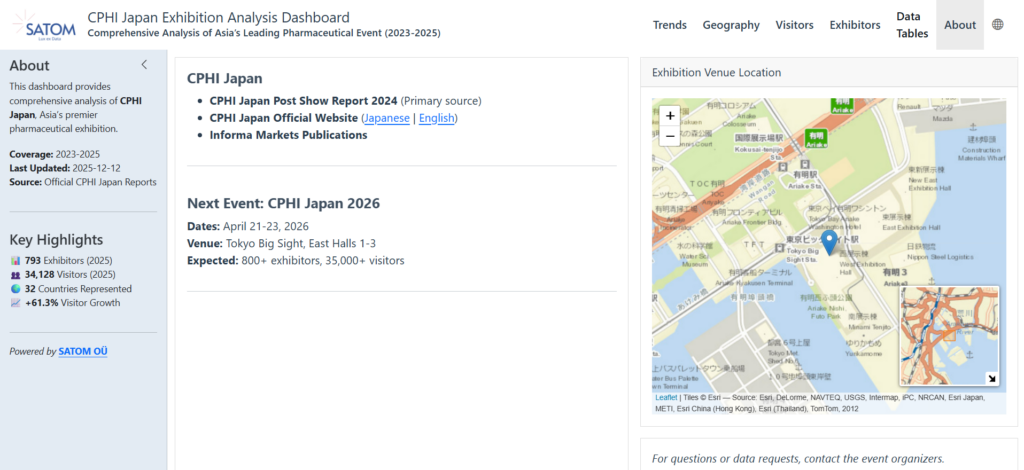Click the overview minimap thumbnail
Viewport: 1024px width, 470px height.
[x=945, y=335]
